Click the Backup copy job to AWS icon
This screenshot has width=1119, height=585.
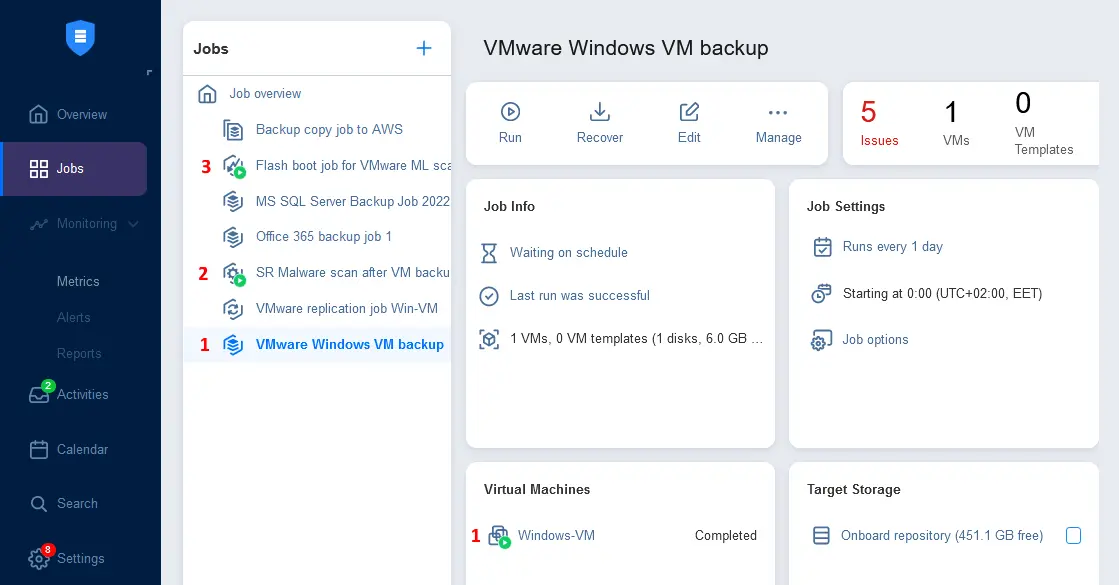click(233, 130)
